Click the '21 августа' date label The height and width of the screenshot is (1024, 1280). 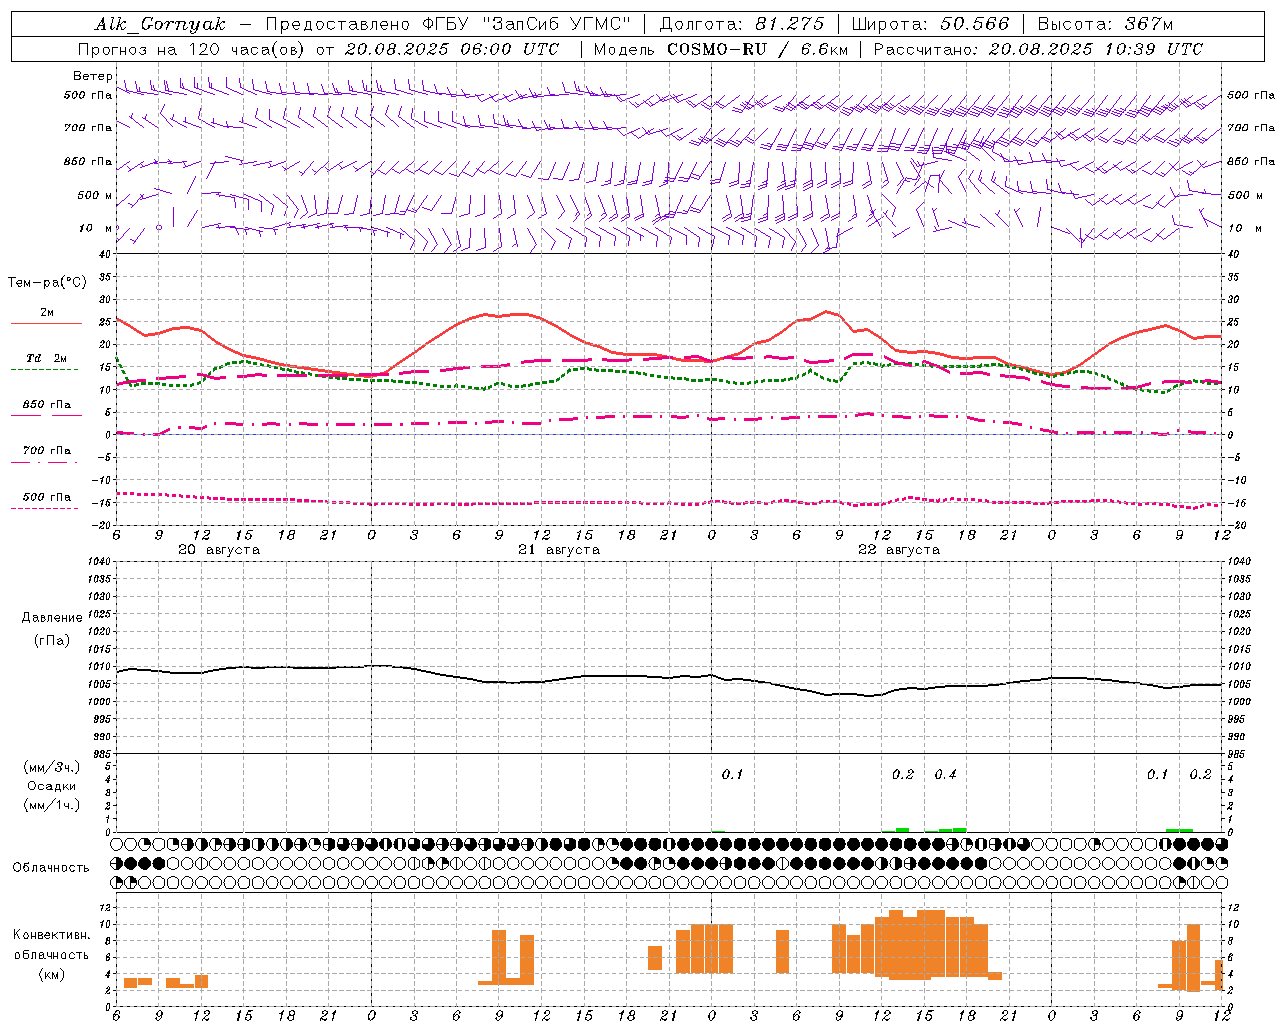(x=559, y=550)
